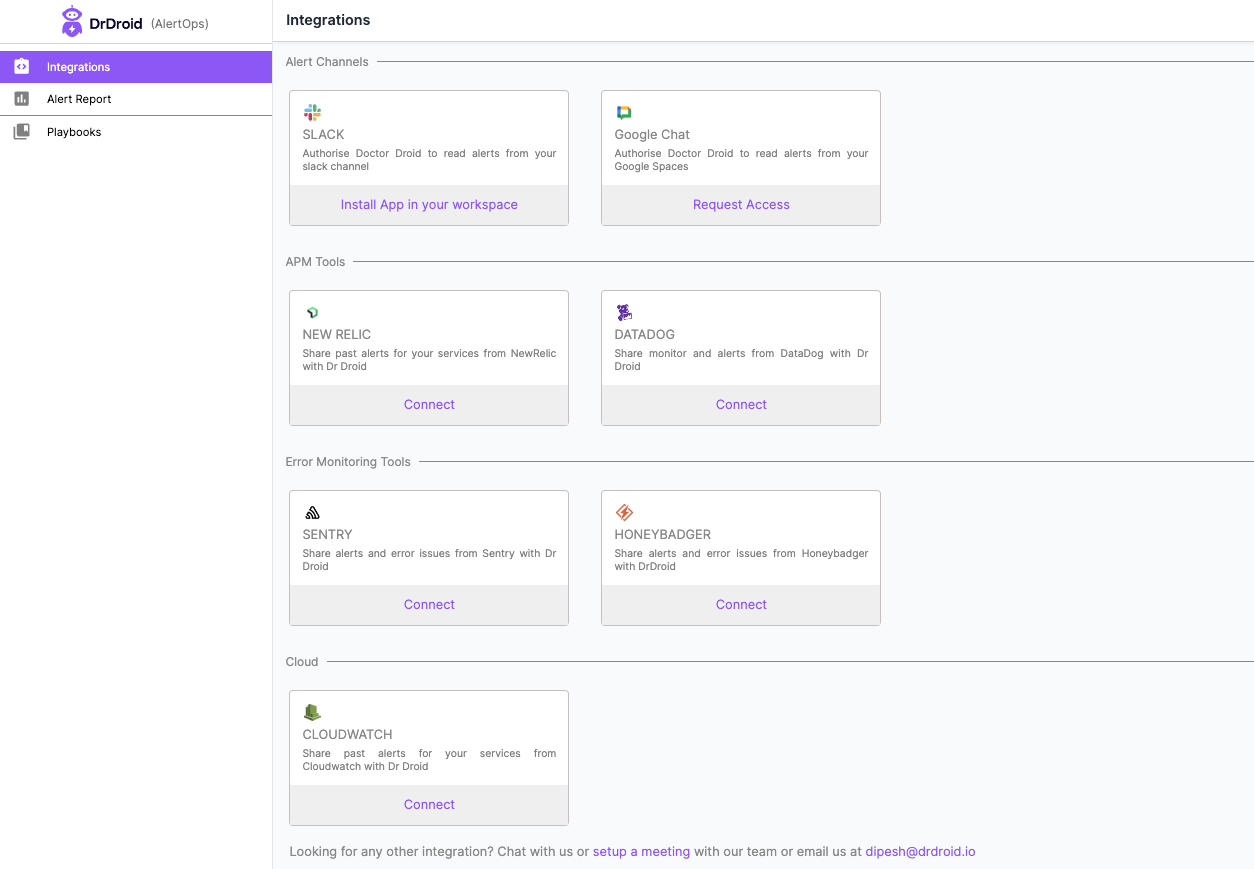
Task: Click the HONEYBADGER card title
Action: [x=663, y=535]
